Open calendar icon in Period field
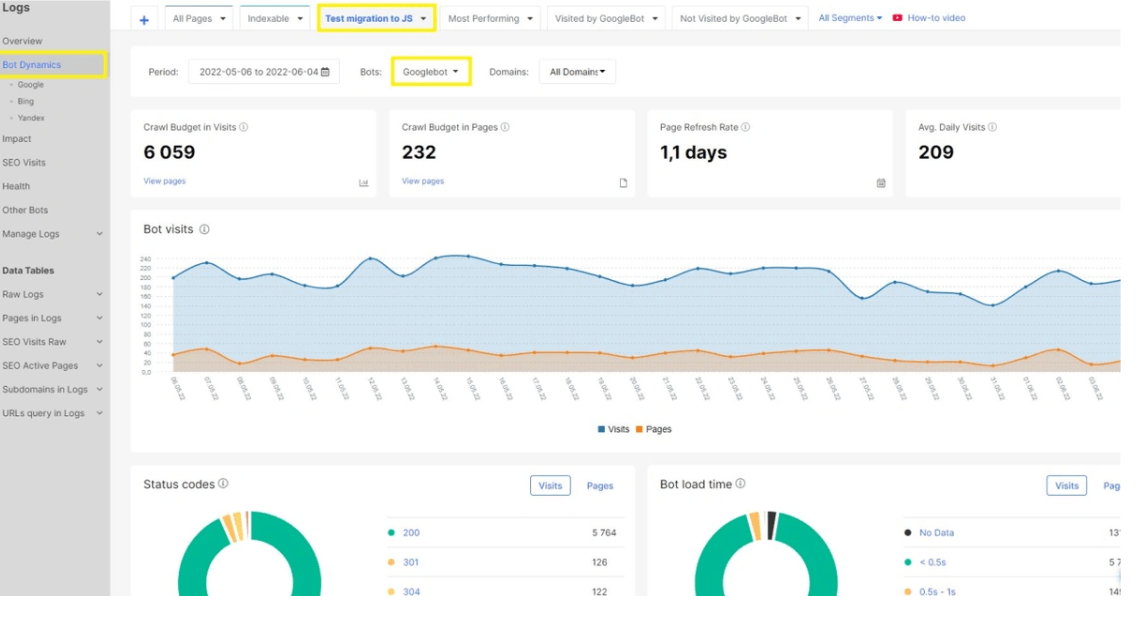 pyautogui.click(x=325, y=72)
